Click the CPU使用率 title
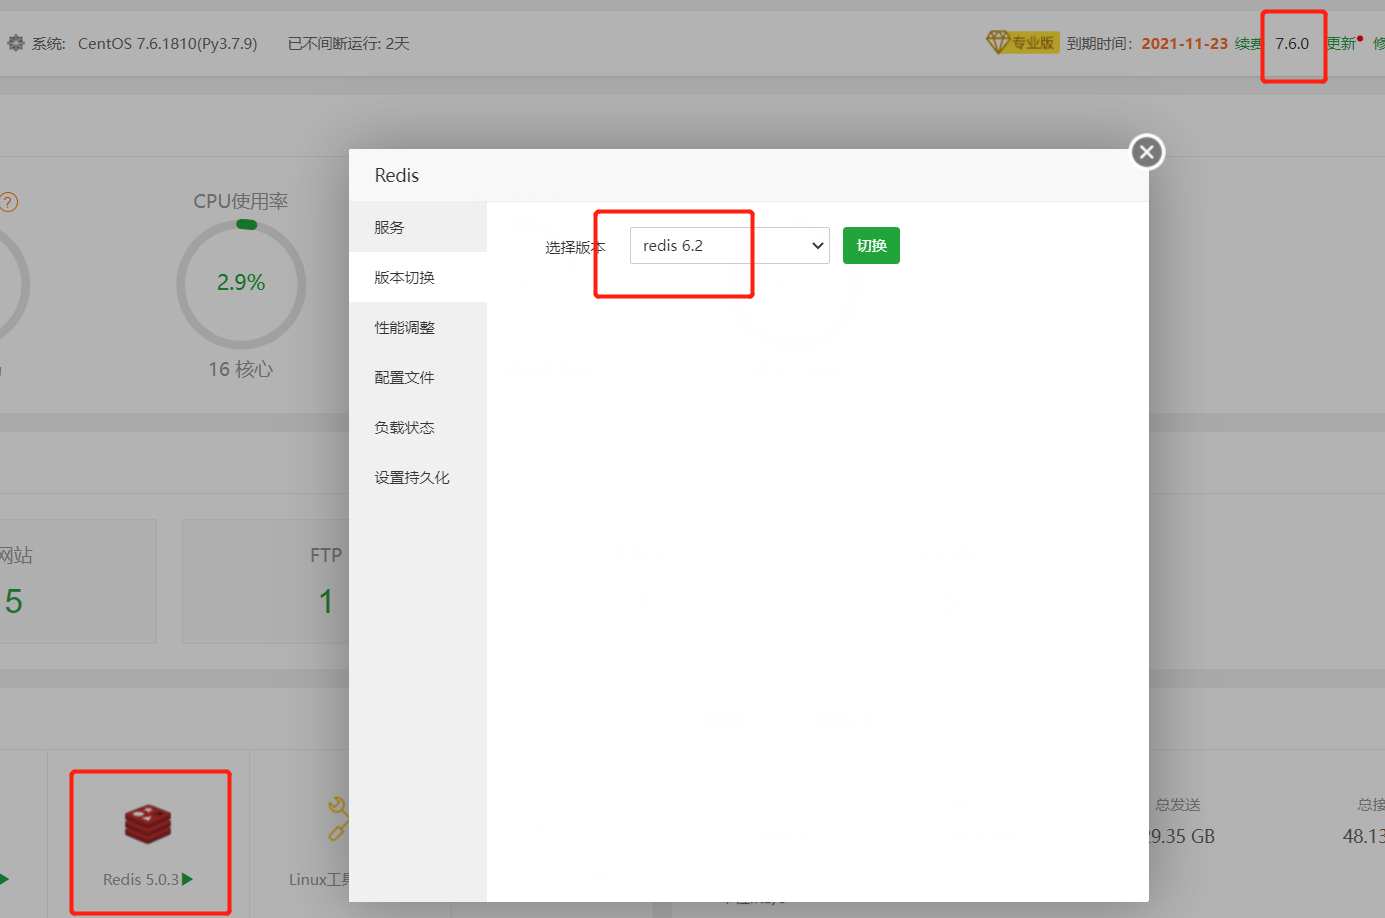Image resolution: width=1385 pixels, height=918 pixels. tap(241, 201)
